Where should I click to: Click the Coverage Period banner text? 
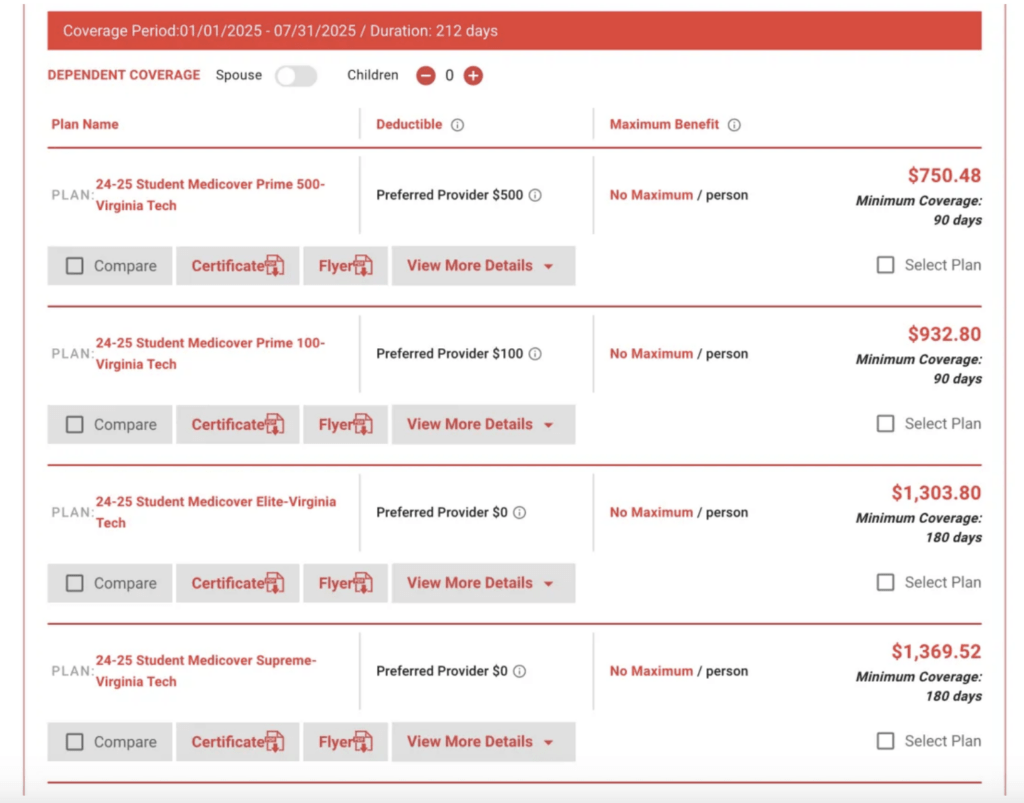(280, 31)
